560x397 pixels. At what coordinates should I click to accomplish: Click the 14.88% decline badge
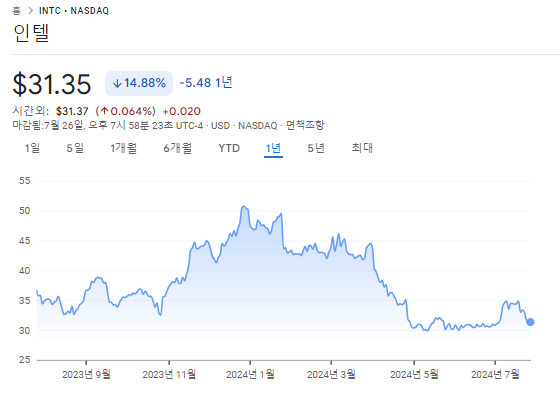(x=139, y=83)
